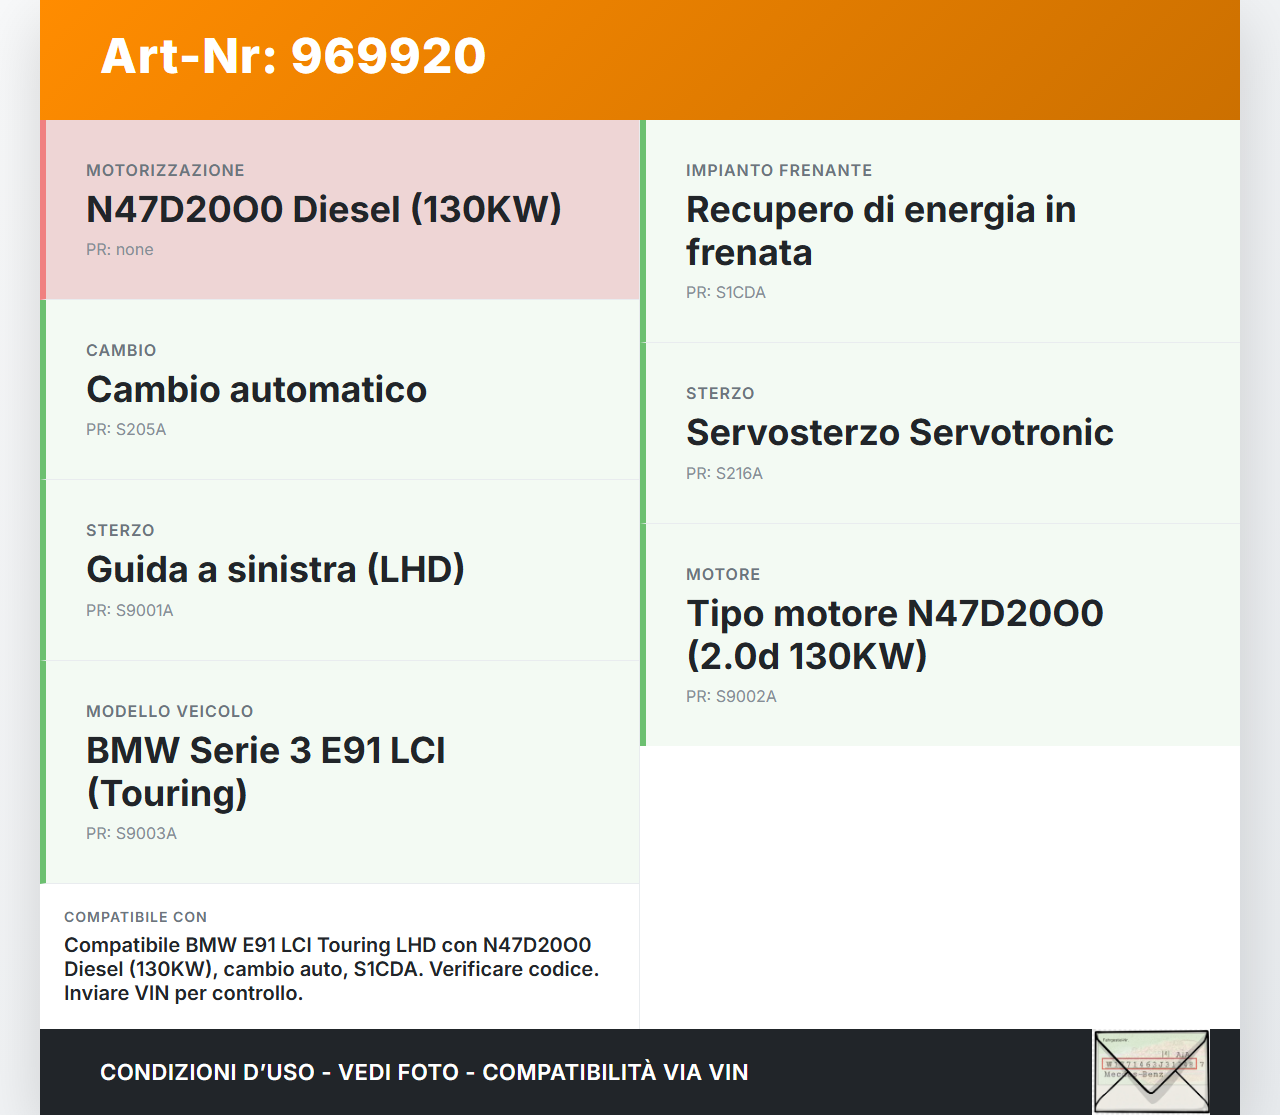The width and height of the screenshot is (1280, 1115).
Task: Click "N47D20O0 Diesel (130KW)" in the Motorizzazione card
Action: [x=324, y=209]
